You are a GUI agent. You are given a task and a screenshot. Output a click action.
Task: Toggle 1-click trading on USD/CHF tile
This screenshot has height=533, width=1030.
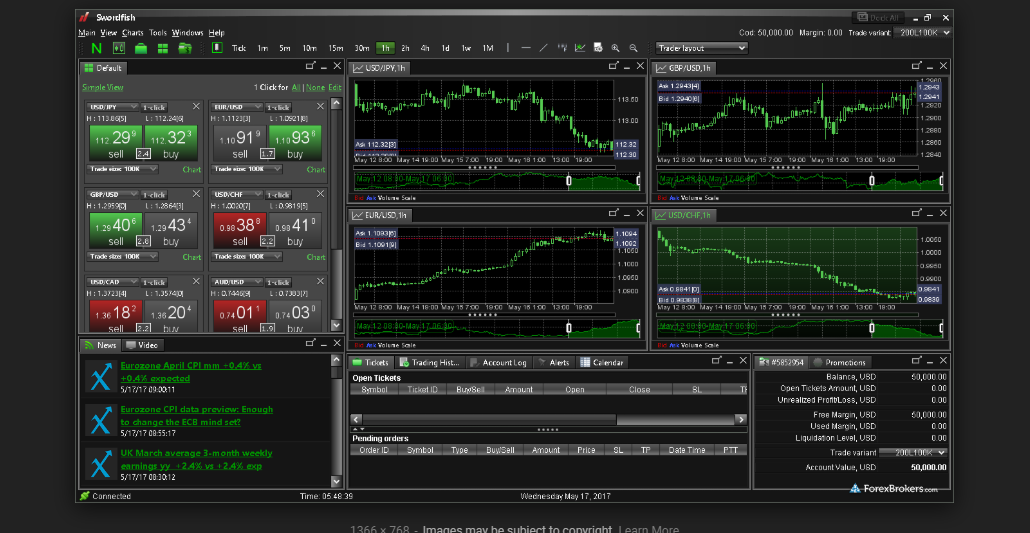pyautogui.click(x=279, y=195)
